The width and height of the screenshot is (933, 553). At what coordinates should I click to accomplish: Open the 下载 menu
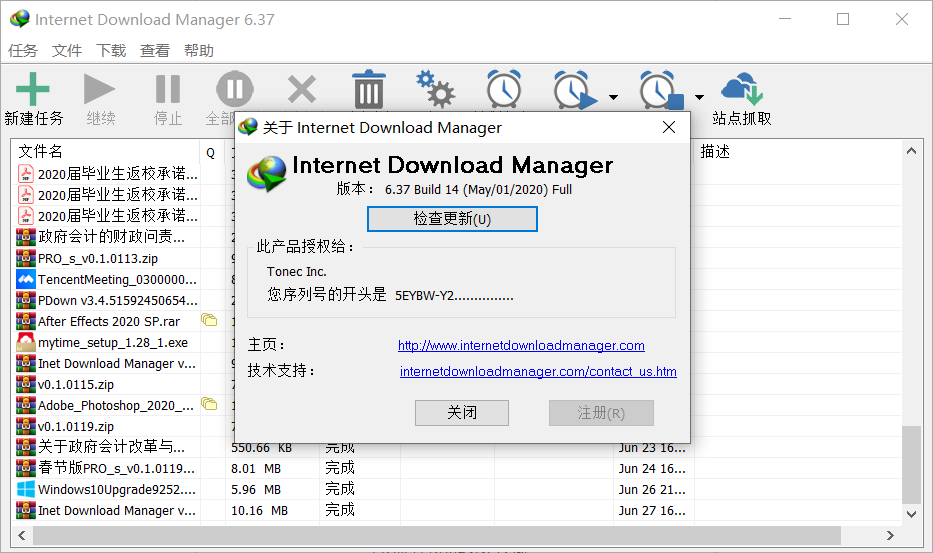tap(111, 51)
